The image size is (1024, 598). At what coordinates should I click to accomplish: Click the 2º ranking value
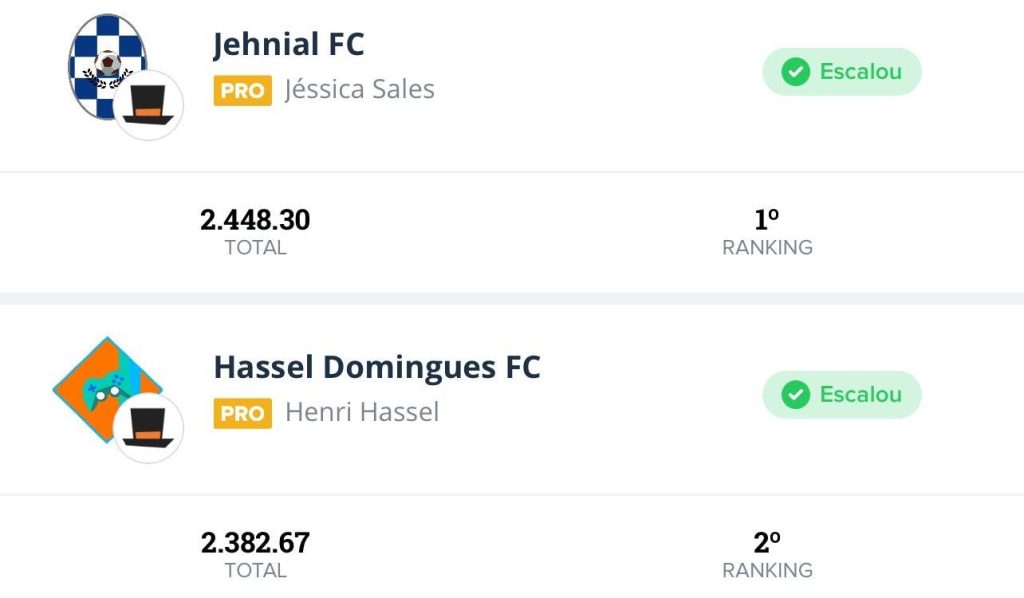click(767, 542)
